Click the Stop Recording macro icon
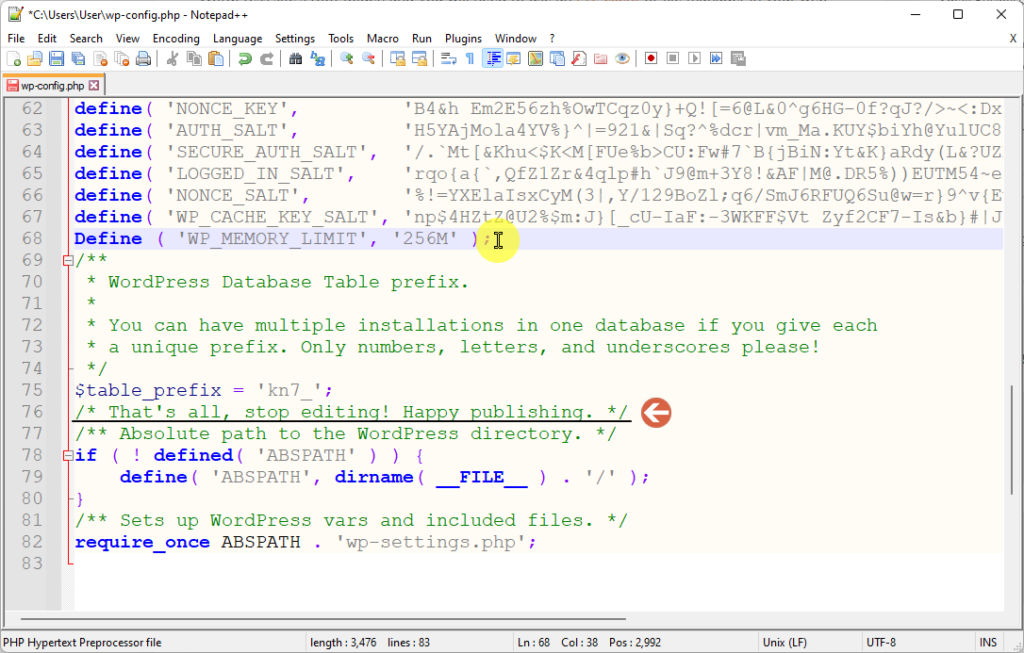Image resolution: width=1024 pixels, height=653 pixels. tap(673, 59)
